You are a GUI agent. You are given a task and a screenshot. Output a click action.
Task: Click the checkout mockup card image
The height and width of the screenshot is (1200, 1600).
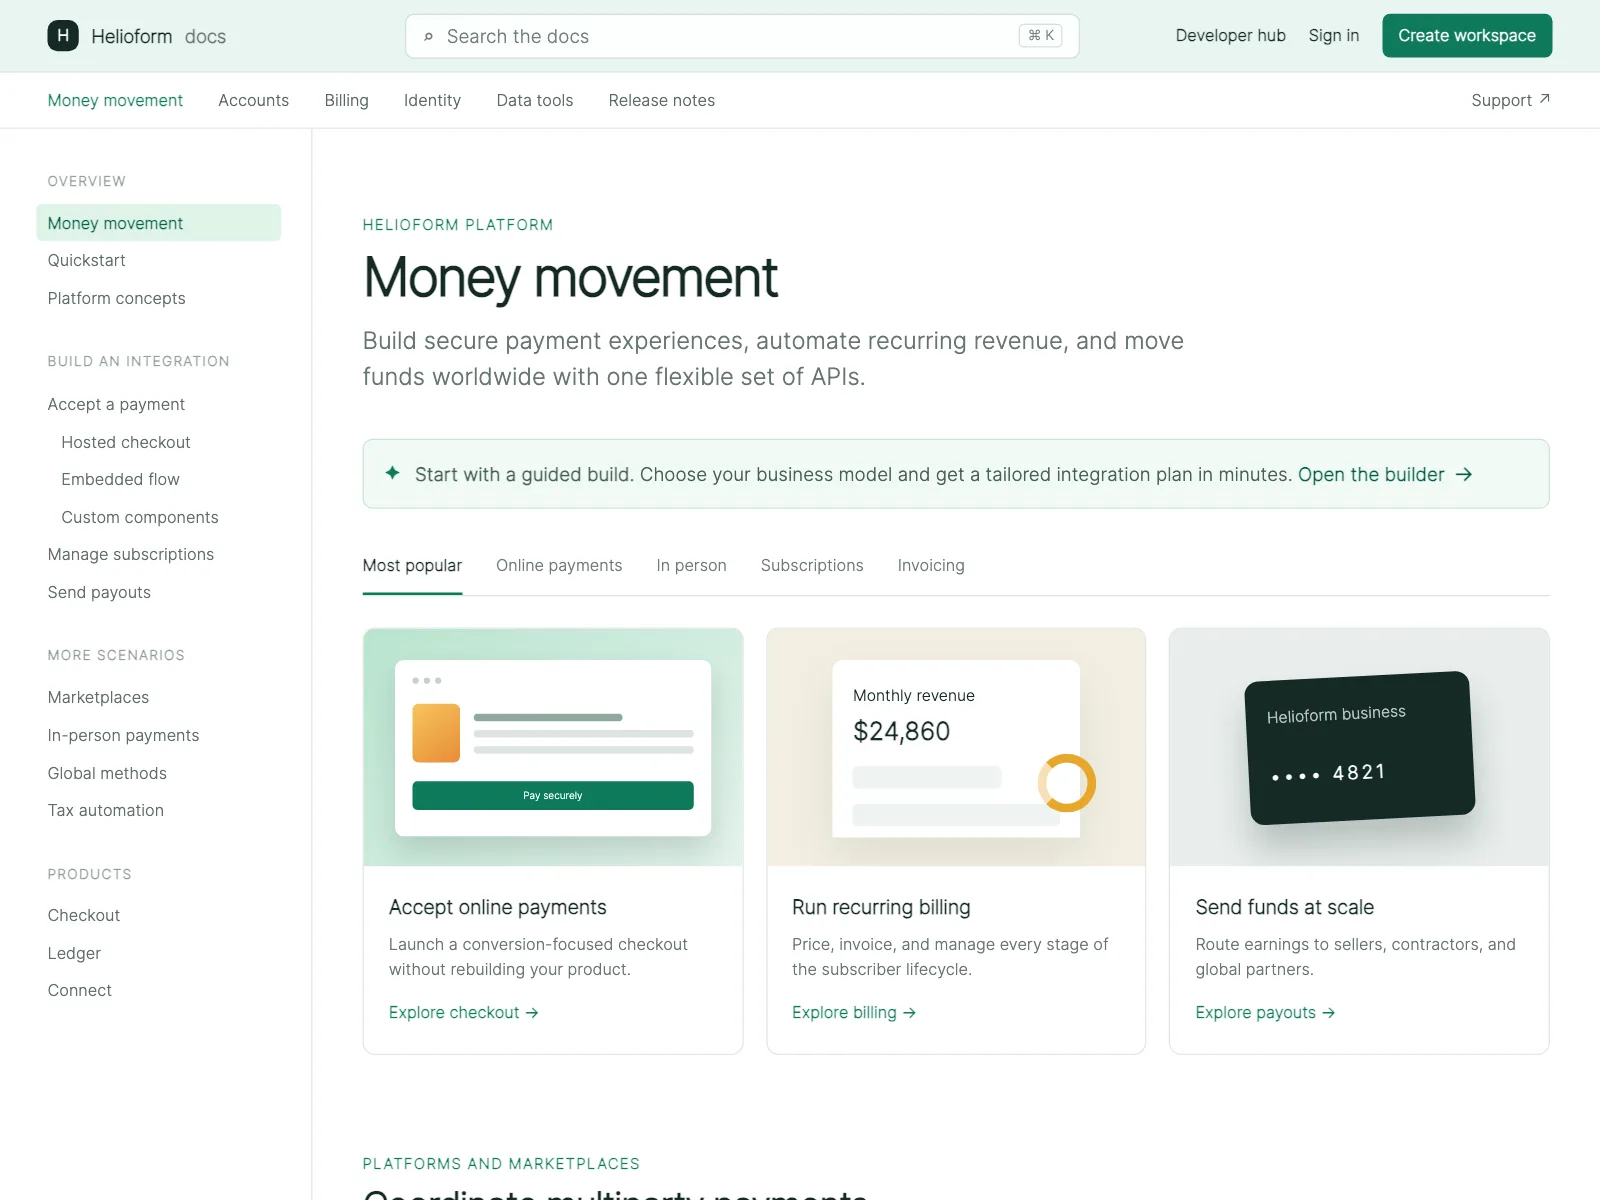click(x=553, y=747)
